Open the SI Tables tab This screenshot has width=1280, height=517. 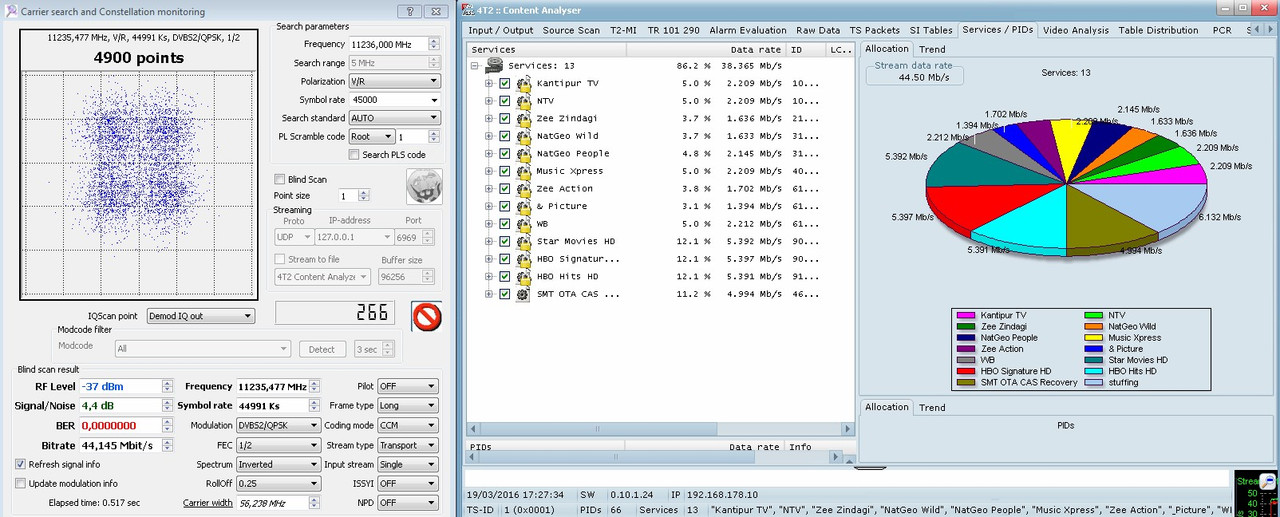[x=931, y=30]
